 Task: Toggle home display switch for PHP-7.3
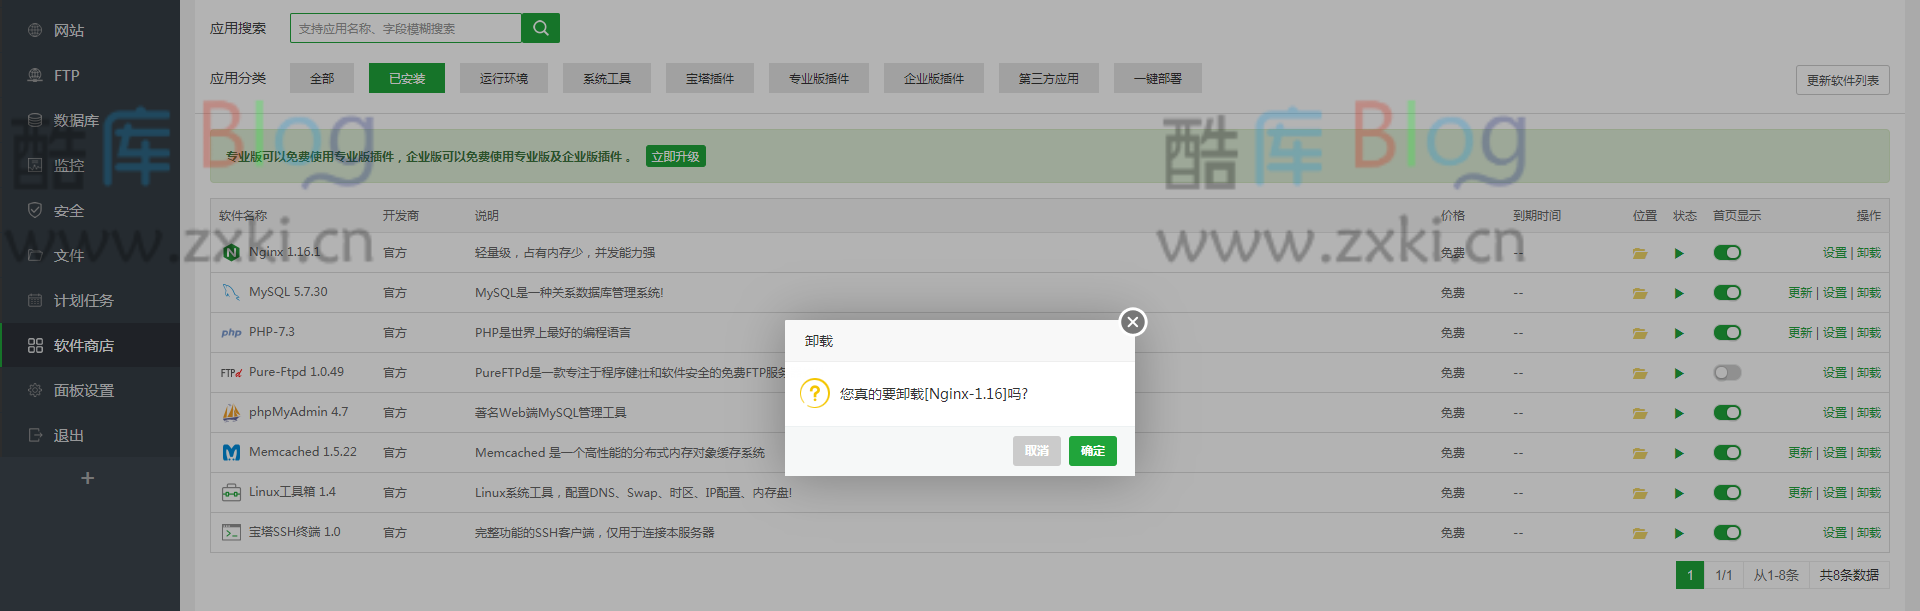(x=1727, y=333)
